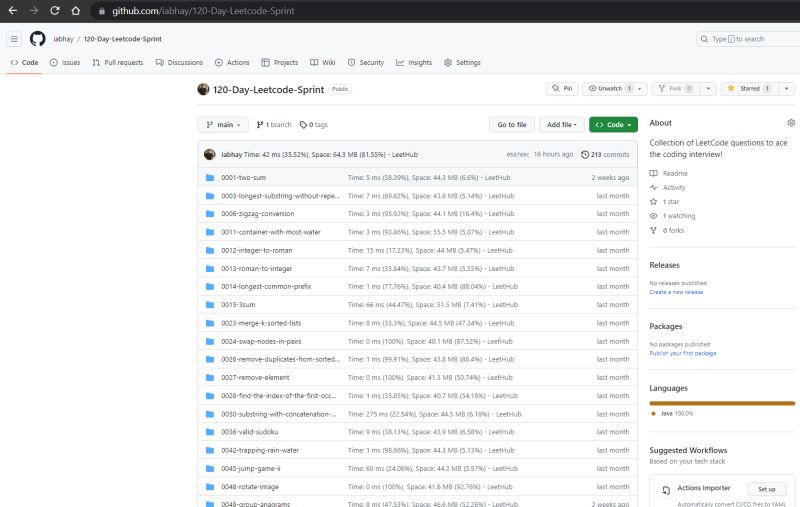
Task: Open browser home page icon
Action: coord(76,11)
